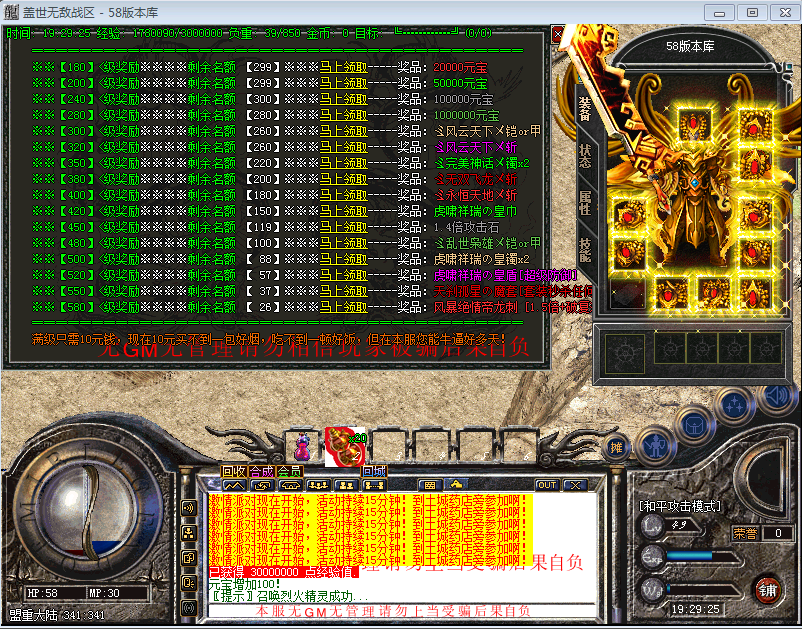Click the Lv level badge
This screenshot has width=802, height=629.
click(653, 525)
